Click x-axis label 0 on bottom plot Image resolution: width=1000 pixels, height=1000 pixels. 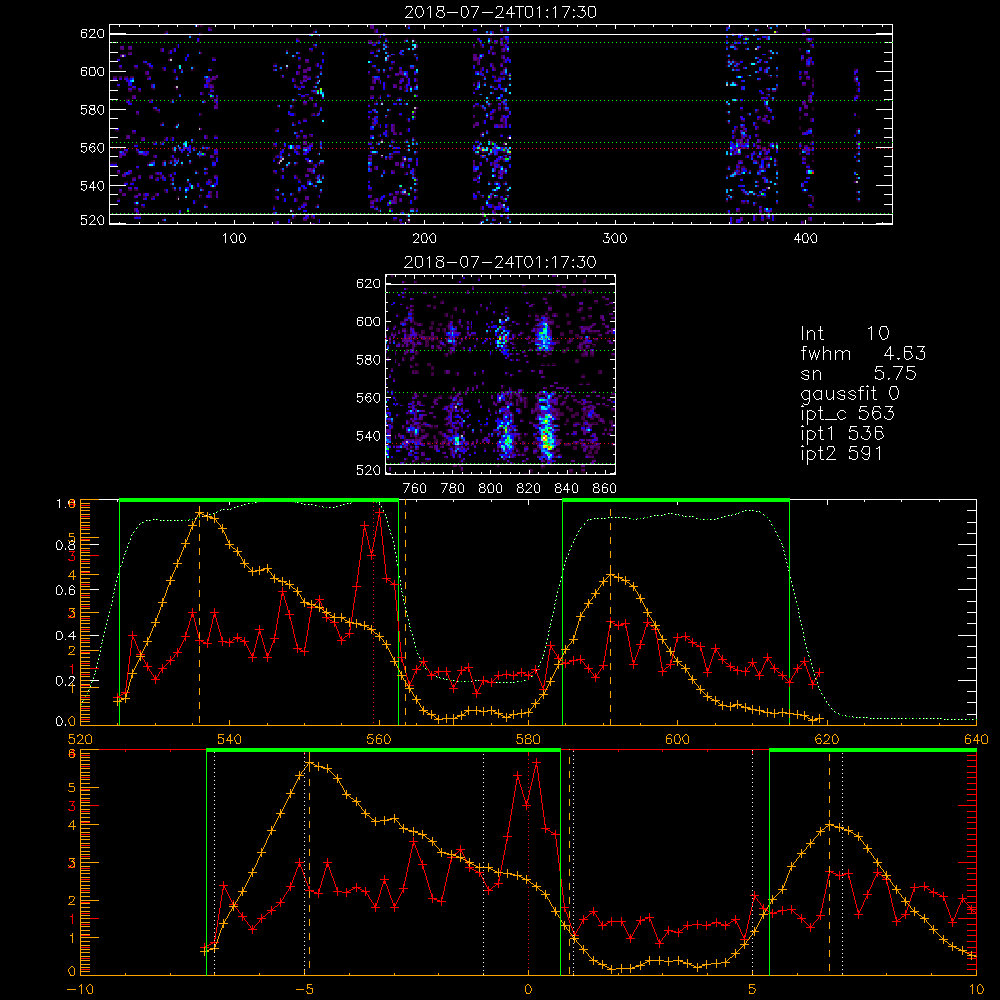528,990
